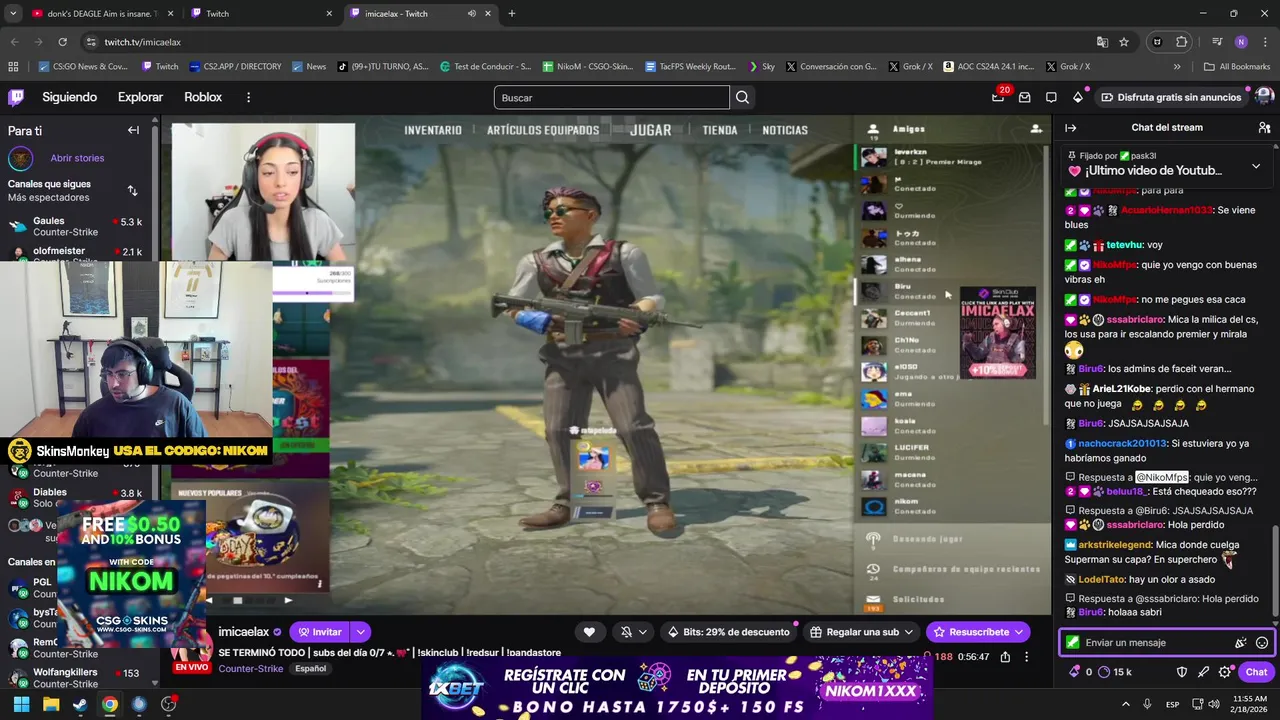The image size is (1280, 720).
Task: Click the Steam icon in Windows taskbar
Action: click(79, 704)
